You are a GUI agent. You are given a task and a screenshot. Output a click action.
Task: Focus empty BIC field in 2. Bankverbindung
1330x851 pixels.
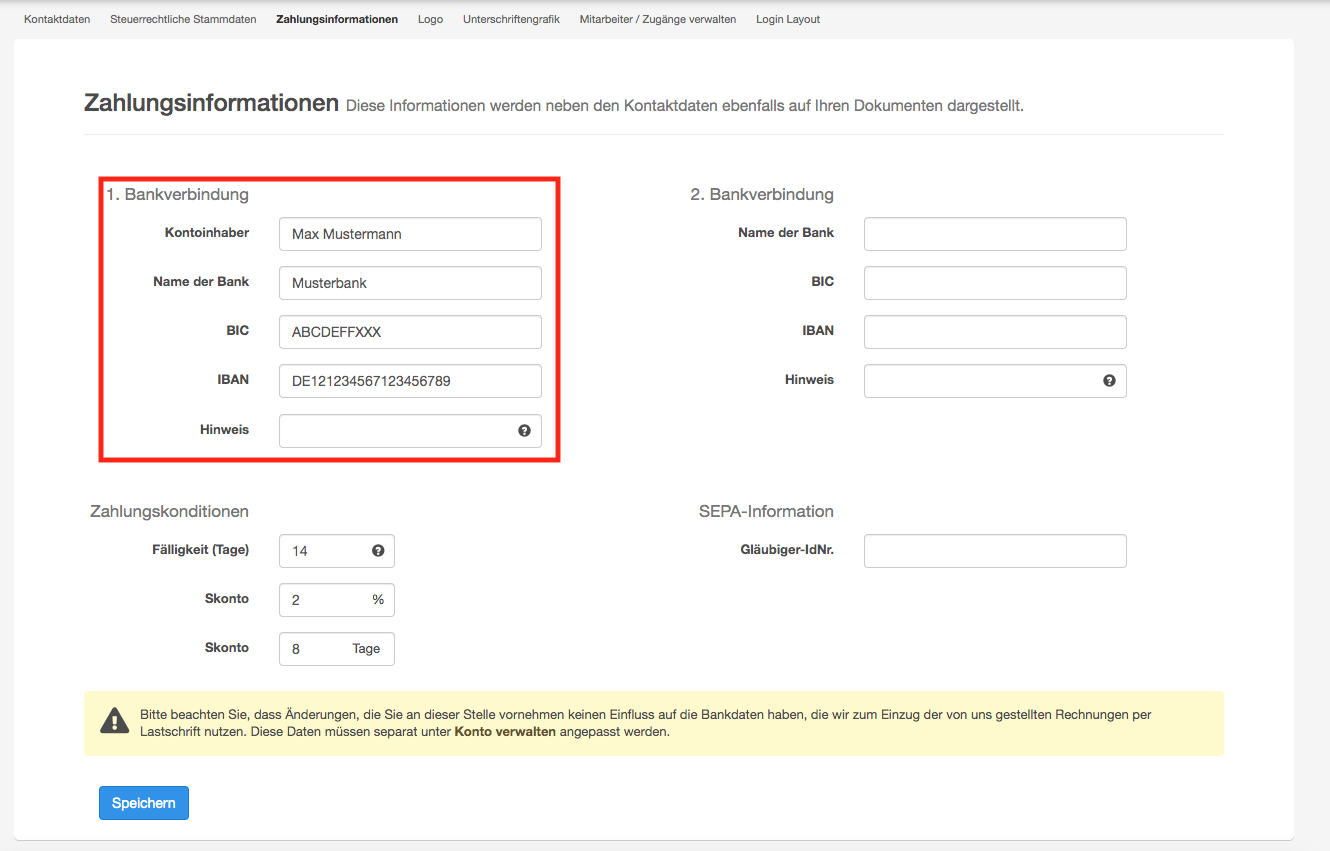click(x=995, y=283)
